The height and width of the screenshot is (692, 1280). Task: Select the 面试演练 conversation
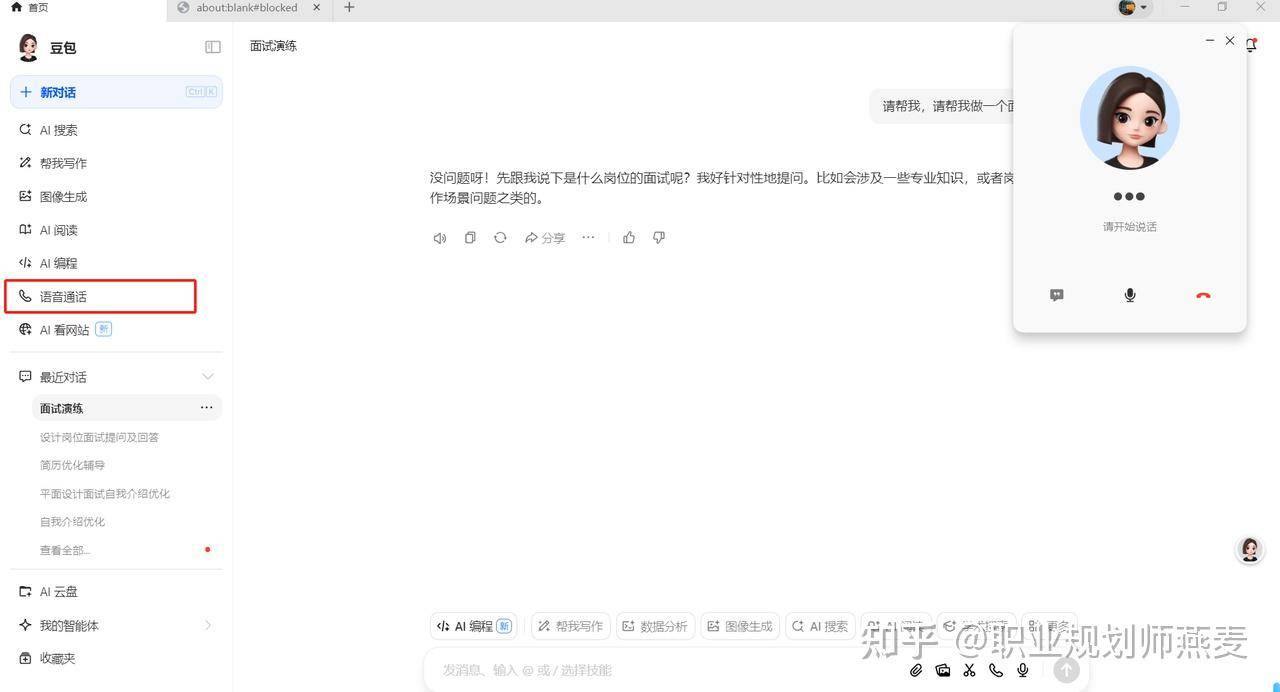[x=127, y=408]
